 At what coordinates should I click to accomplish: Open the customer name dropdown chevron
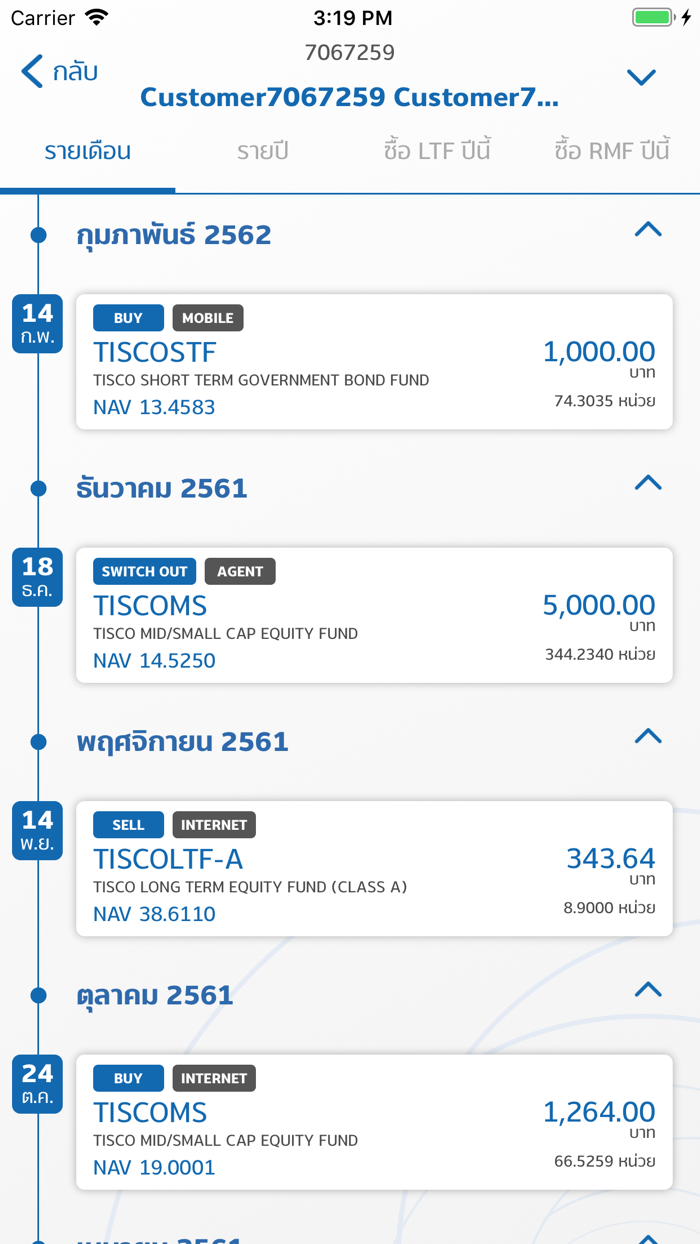641,76
